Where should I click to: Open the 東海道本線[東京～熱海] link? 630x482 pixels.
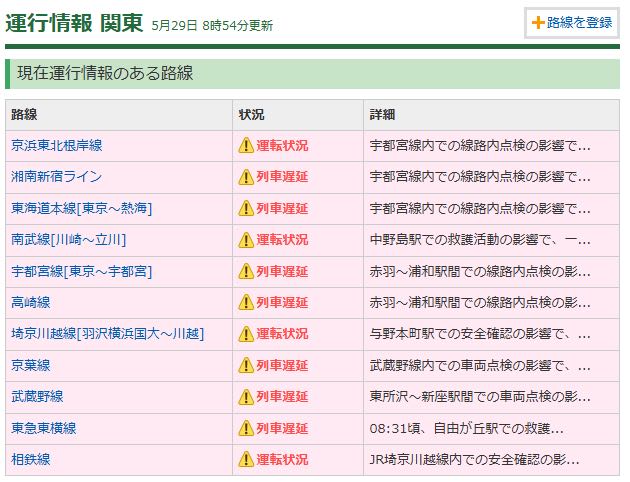point(82,208)
